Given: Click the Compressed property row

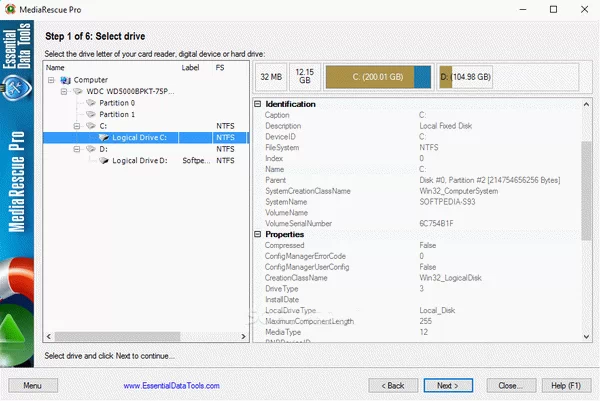Looking at the screenshot, I should click(x=417, y=245).
